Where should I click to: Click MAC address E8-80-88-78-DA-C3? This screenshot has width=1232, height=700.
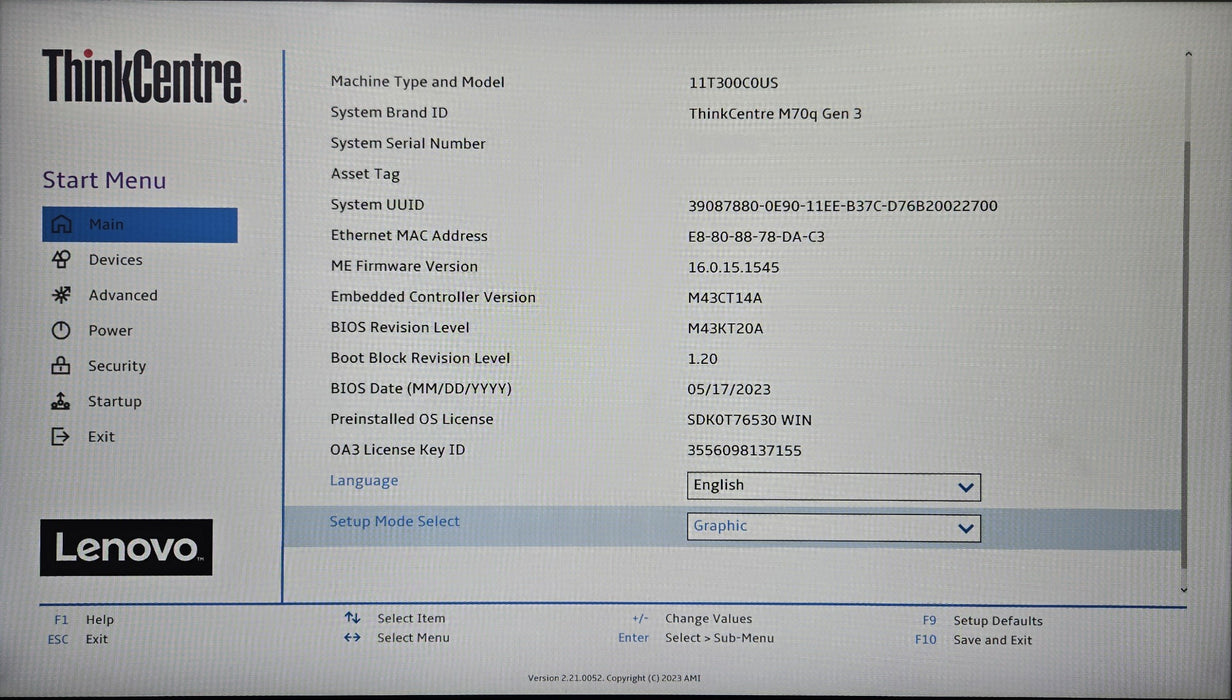756,237
